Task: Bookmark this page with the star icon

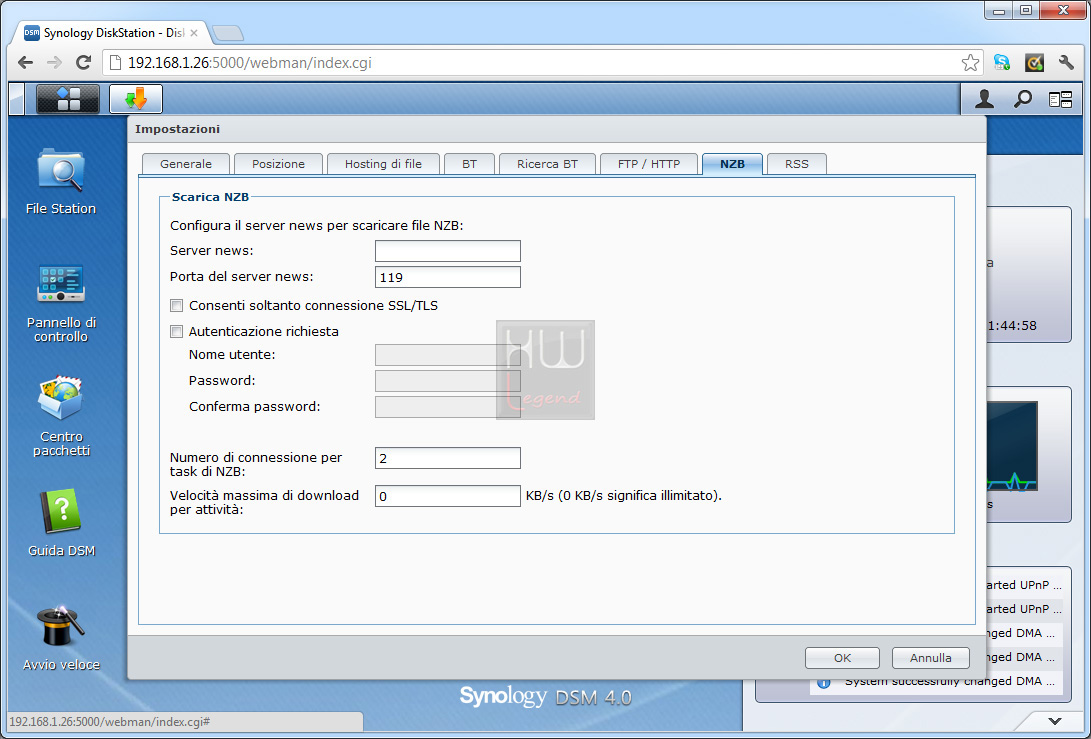Action: pyautogui.click(x=970, y=63)
